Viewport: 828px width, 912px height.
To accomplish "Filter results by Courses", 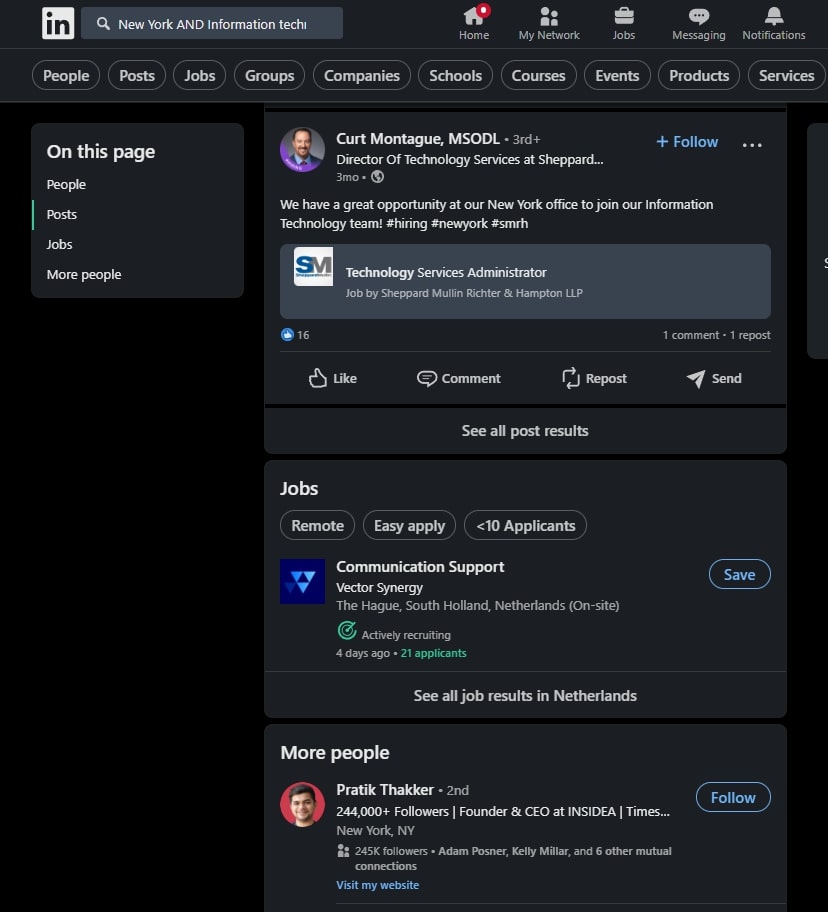I will click(538, 76).
